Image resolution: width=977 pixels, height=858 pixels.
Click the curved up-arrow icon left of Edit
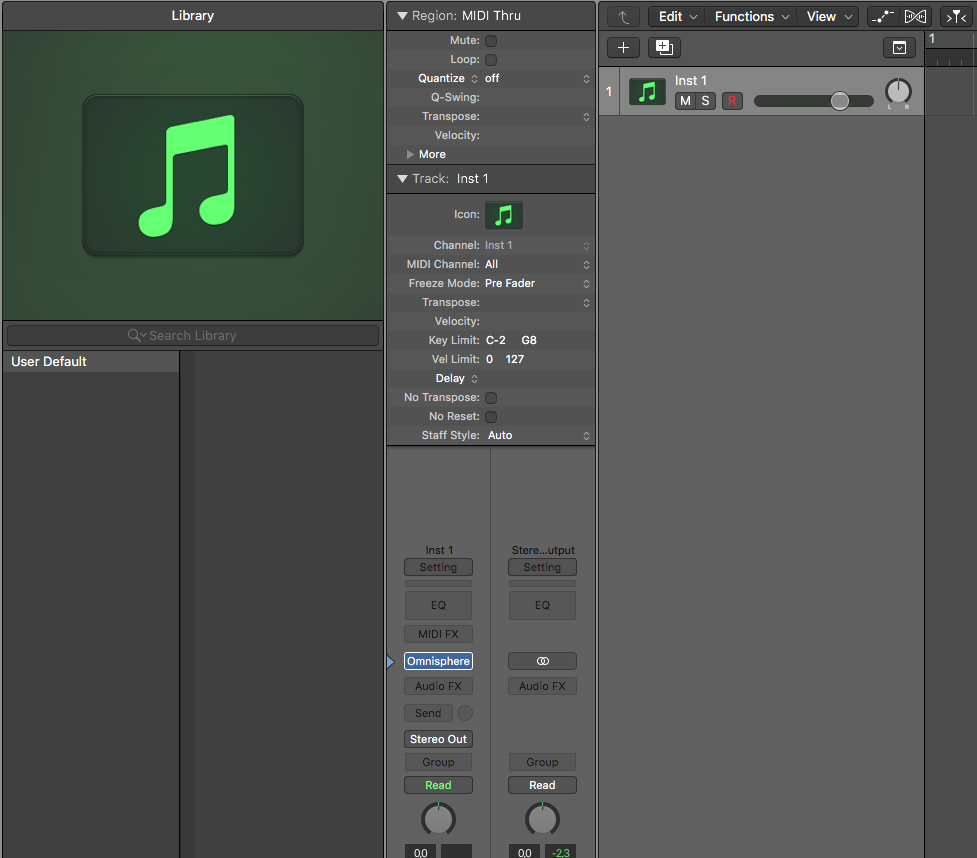[623, 17]
